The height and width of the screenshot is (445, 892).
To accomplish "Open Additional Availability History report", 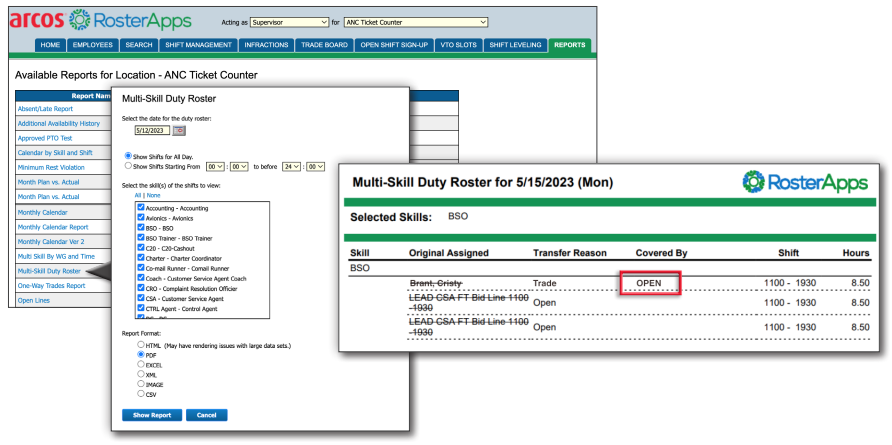I will click(59, 123).
